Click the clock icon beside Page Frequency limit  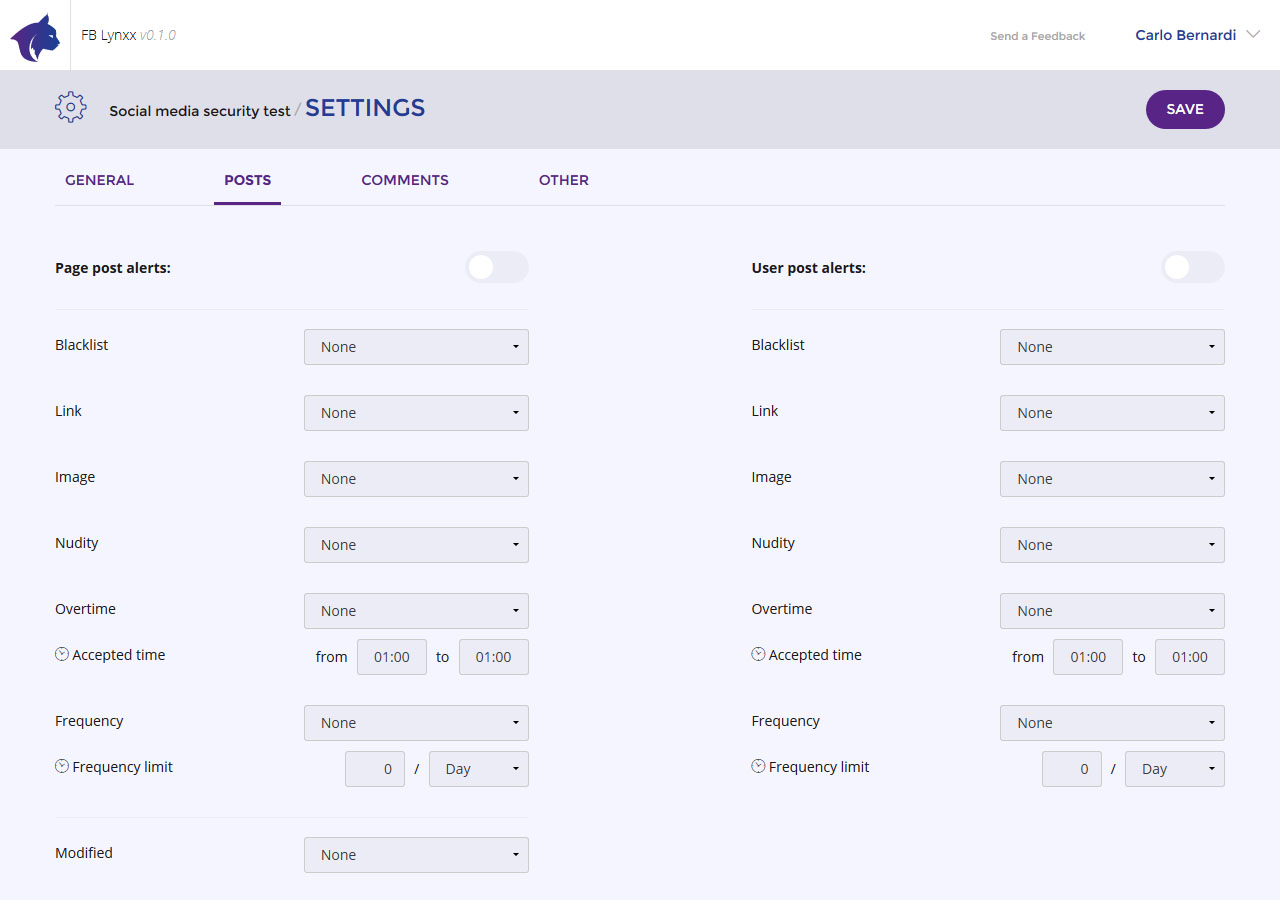coord(62,766)
